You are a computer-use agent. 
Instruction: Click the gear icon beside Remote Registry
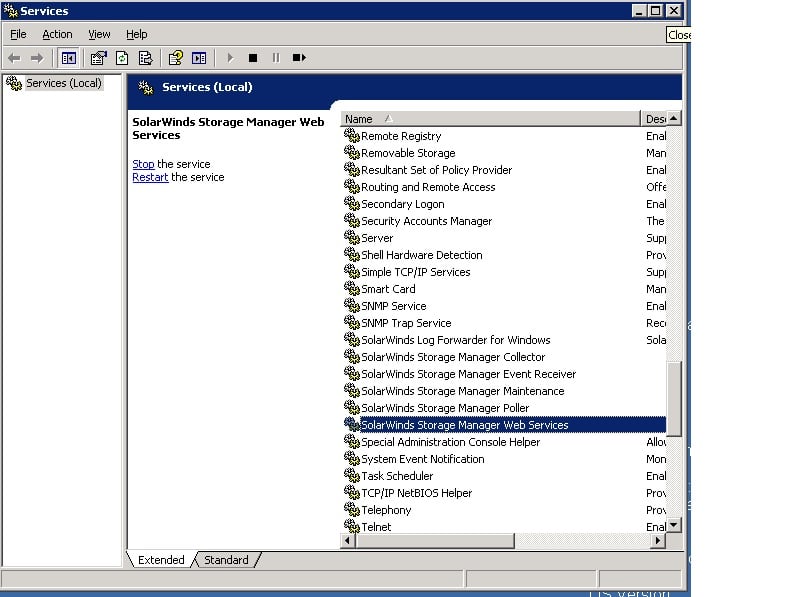pos(352,135)
